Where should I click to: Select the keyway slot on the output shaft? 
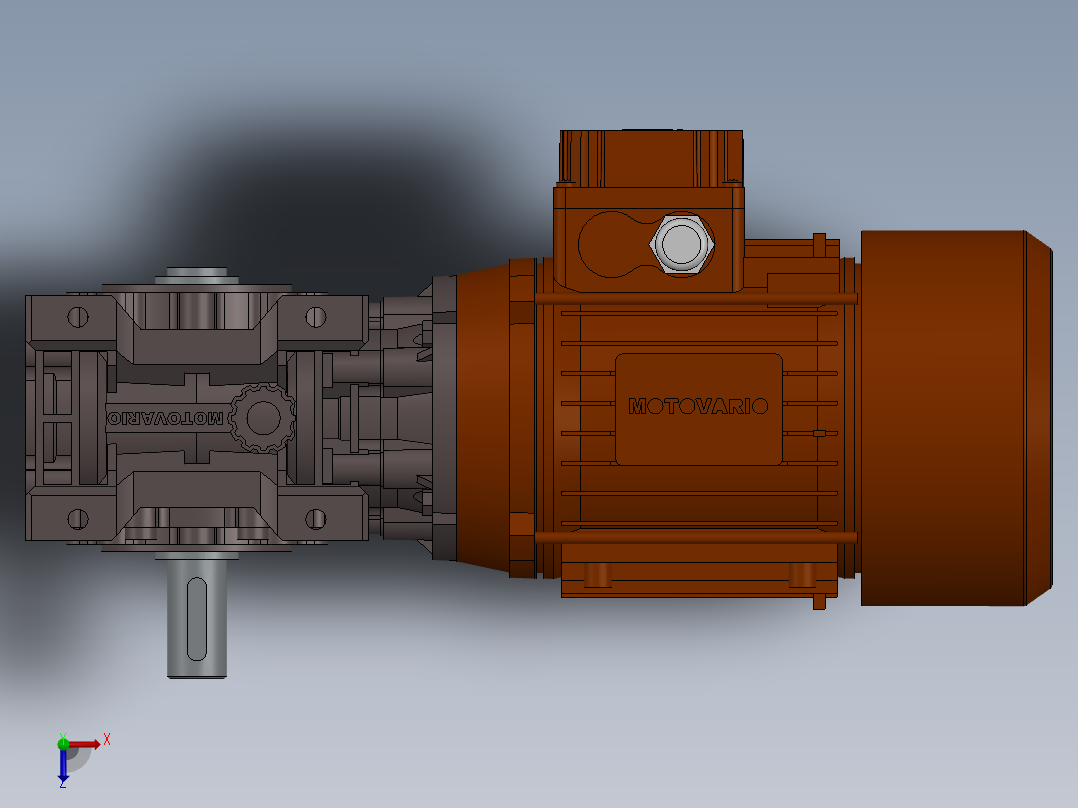point(197,619)
